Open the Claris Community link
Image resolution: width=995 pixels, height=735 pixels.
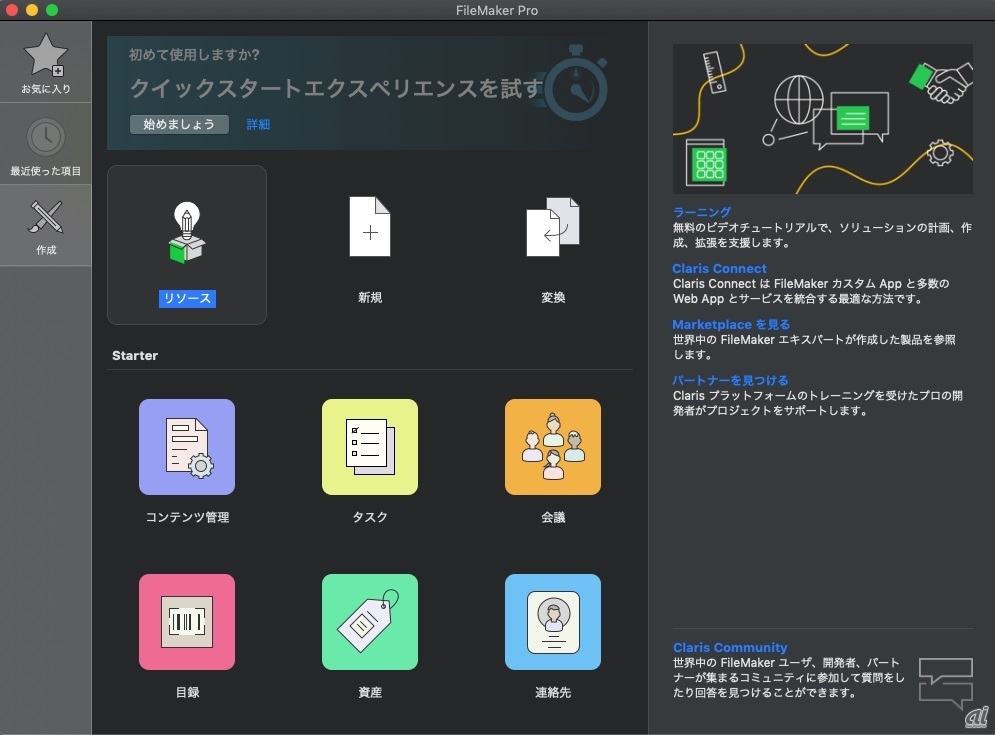730,647
